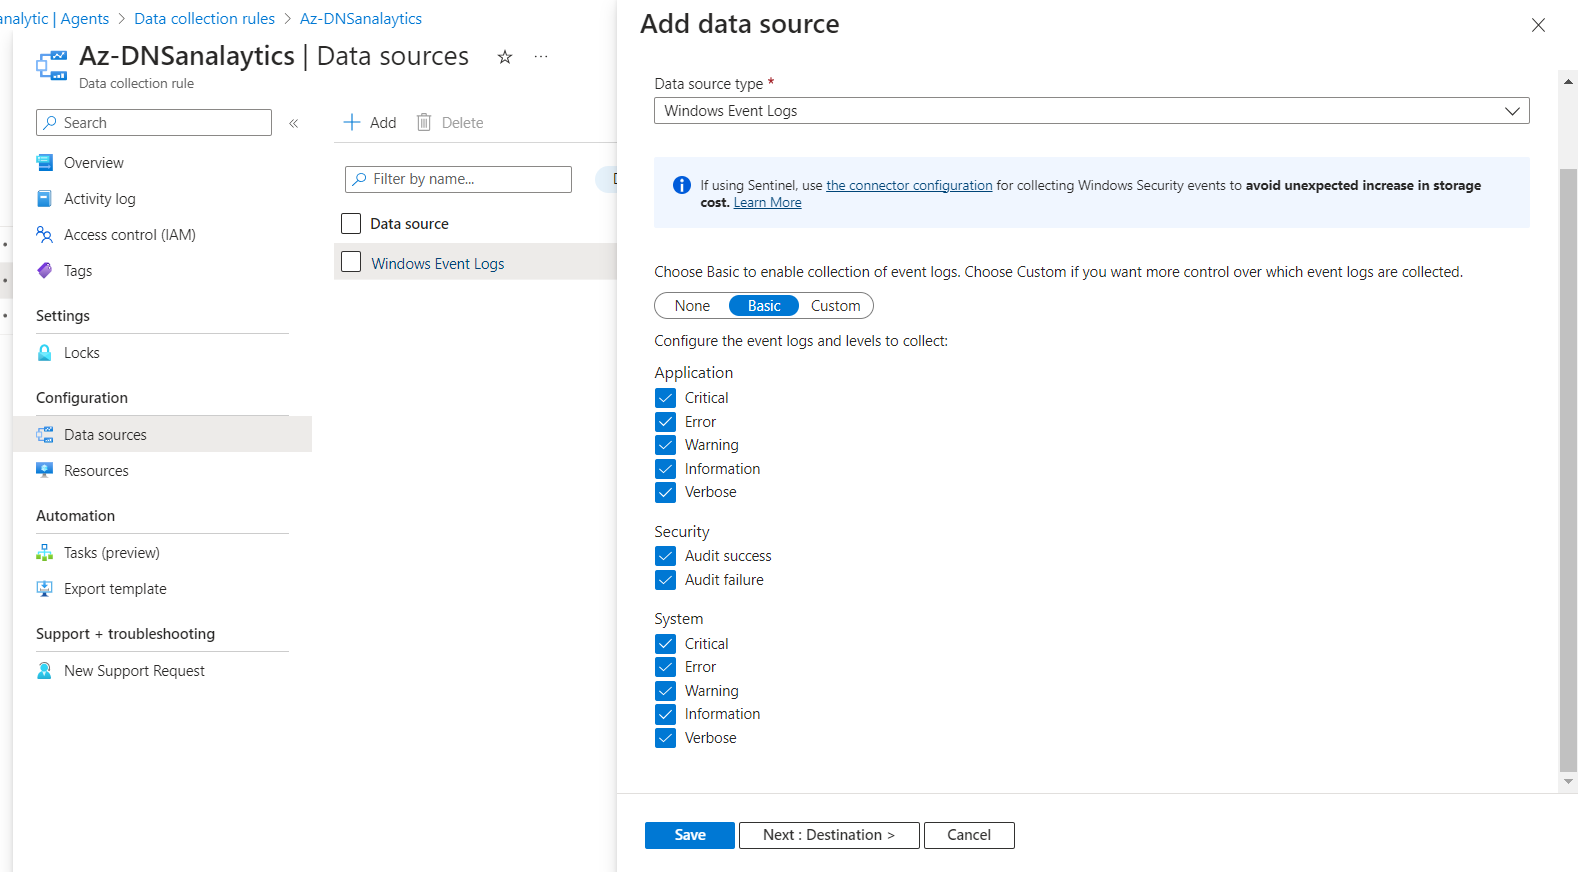Image resolution: width=1578 pixels, height=872 pixels.
Task: Click the Tasks (preview) icon
Action: pos(45,553)
